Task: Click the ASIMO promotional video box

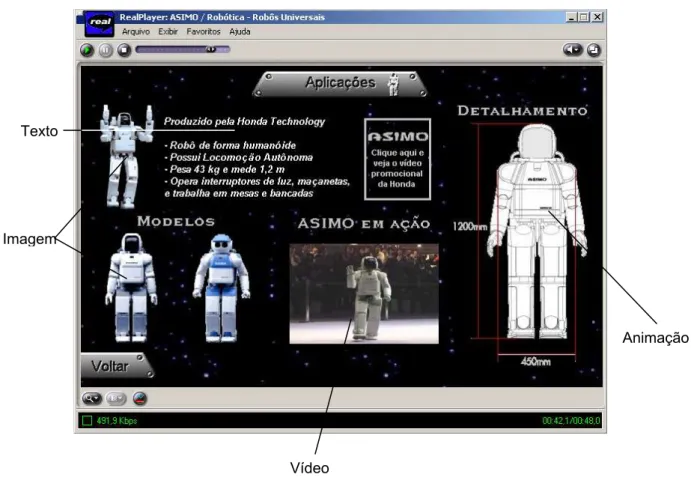Action: pyautogui.click(x=398, y=159)
